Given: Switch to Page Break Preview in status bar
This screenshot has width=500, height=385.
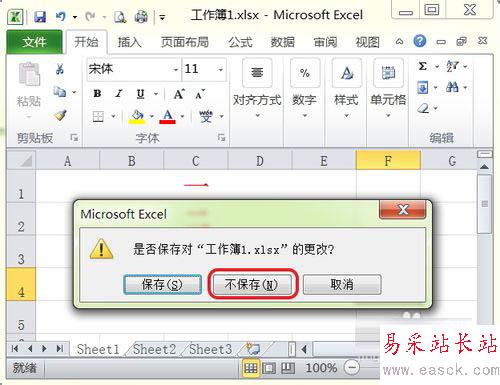Looking at the screenshot, I should (288, 368).
